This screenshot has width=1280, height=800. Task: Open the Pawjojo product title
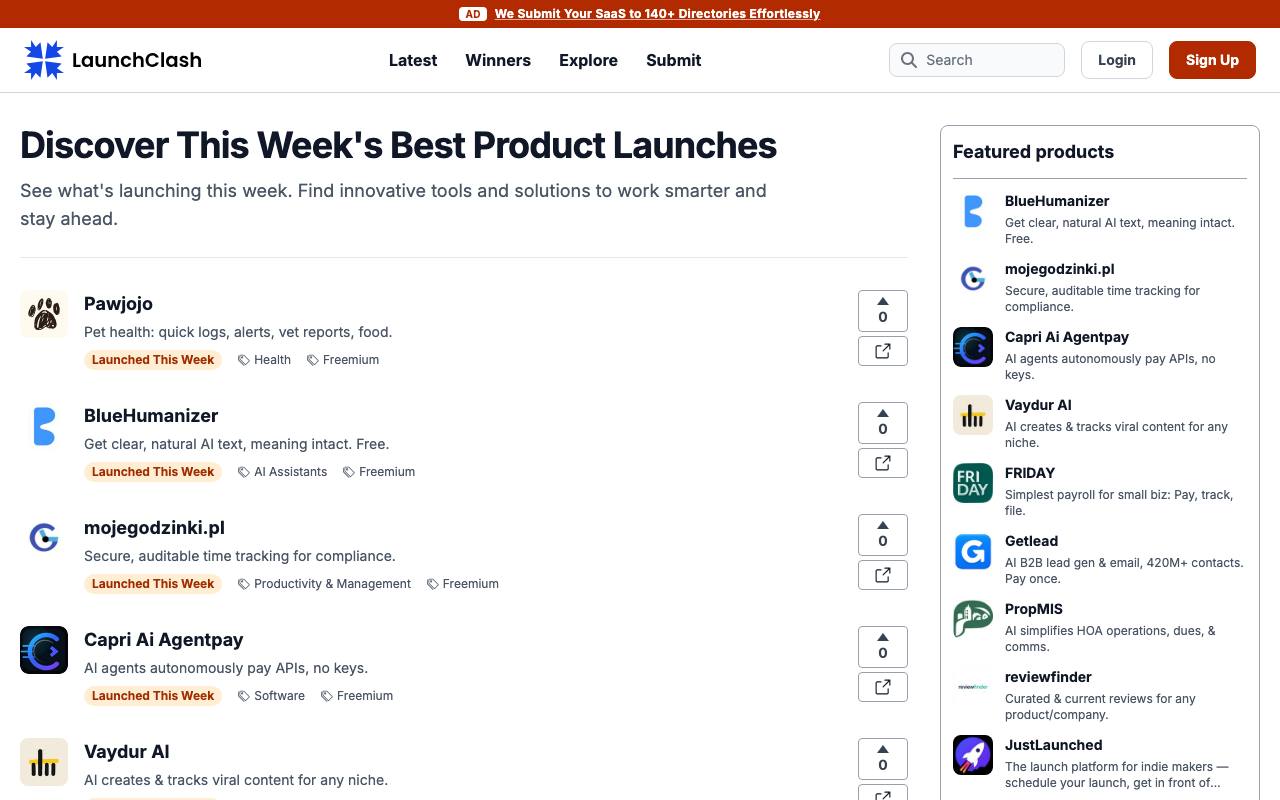pyautogui.click(x=118, y=304)
